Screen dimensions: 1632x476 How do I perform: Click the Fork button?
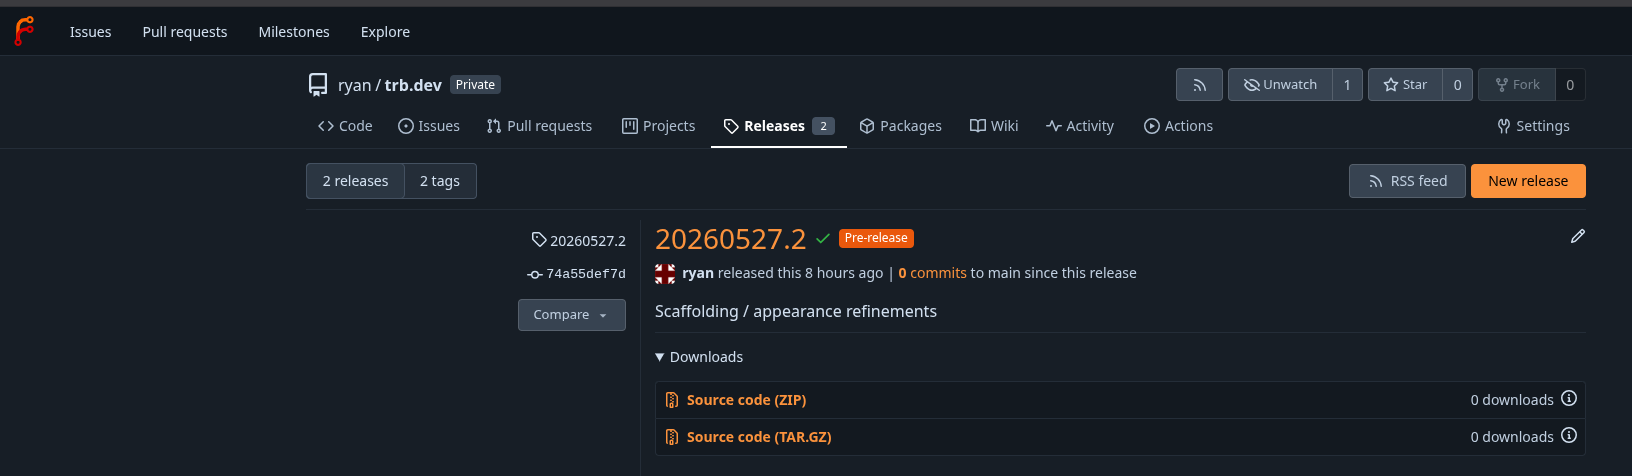pyautogui.click(x=1517, y=85)
